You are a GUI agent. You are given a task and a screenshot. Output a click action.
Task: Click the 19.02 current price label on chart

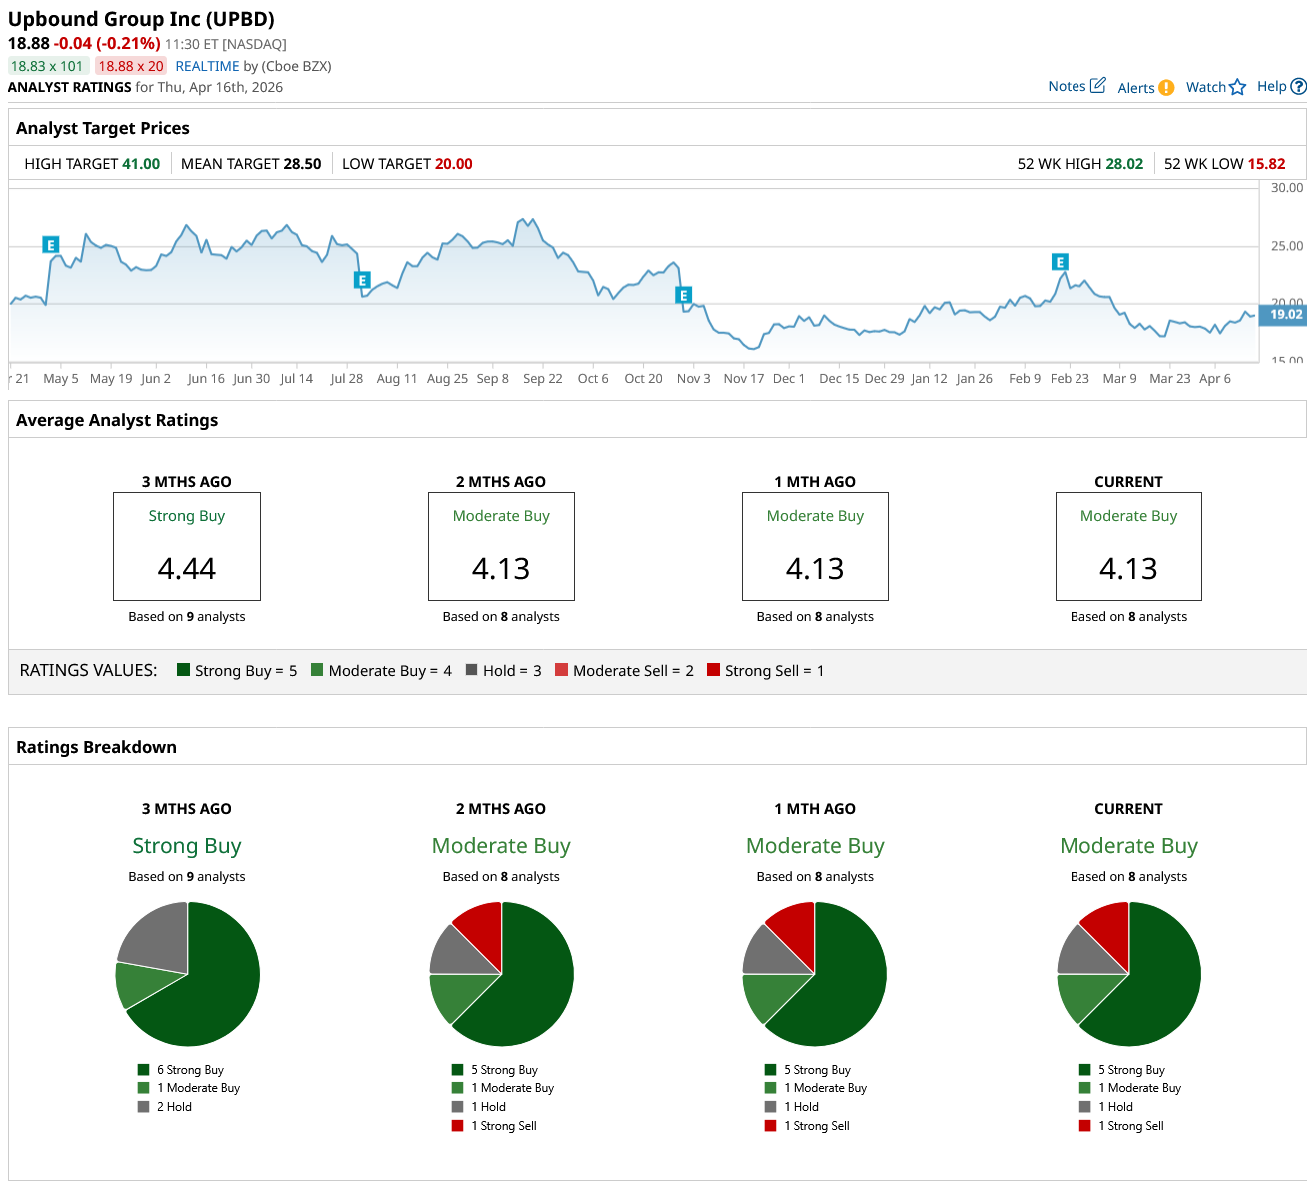coord(1283,315)
